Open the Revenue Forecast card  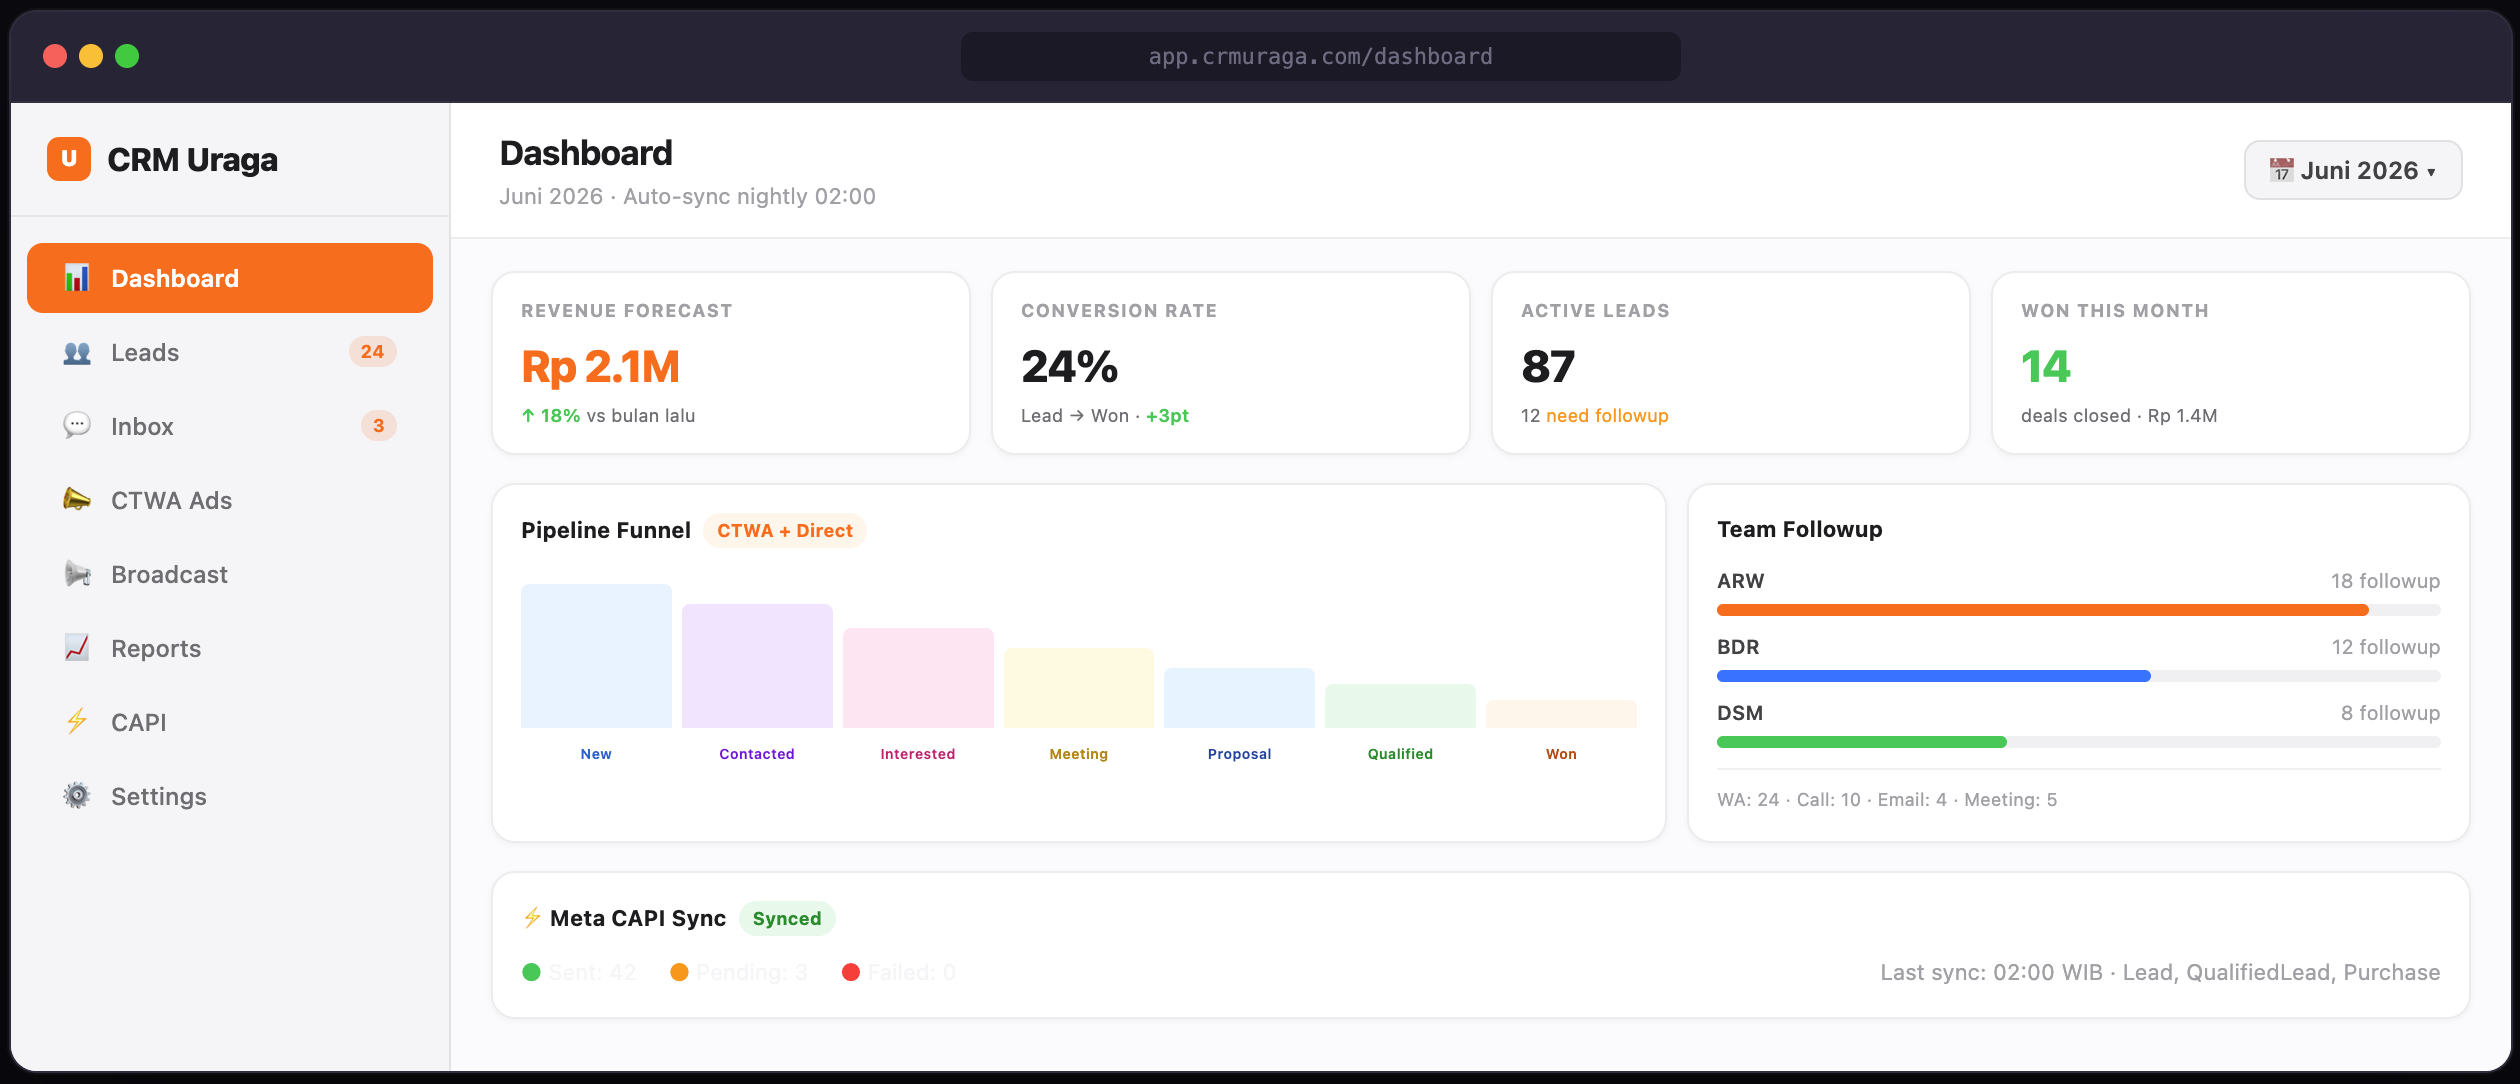click(x=731, y=363)
